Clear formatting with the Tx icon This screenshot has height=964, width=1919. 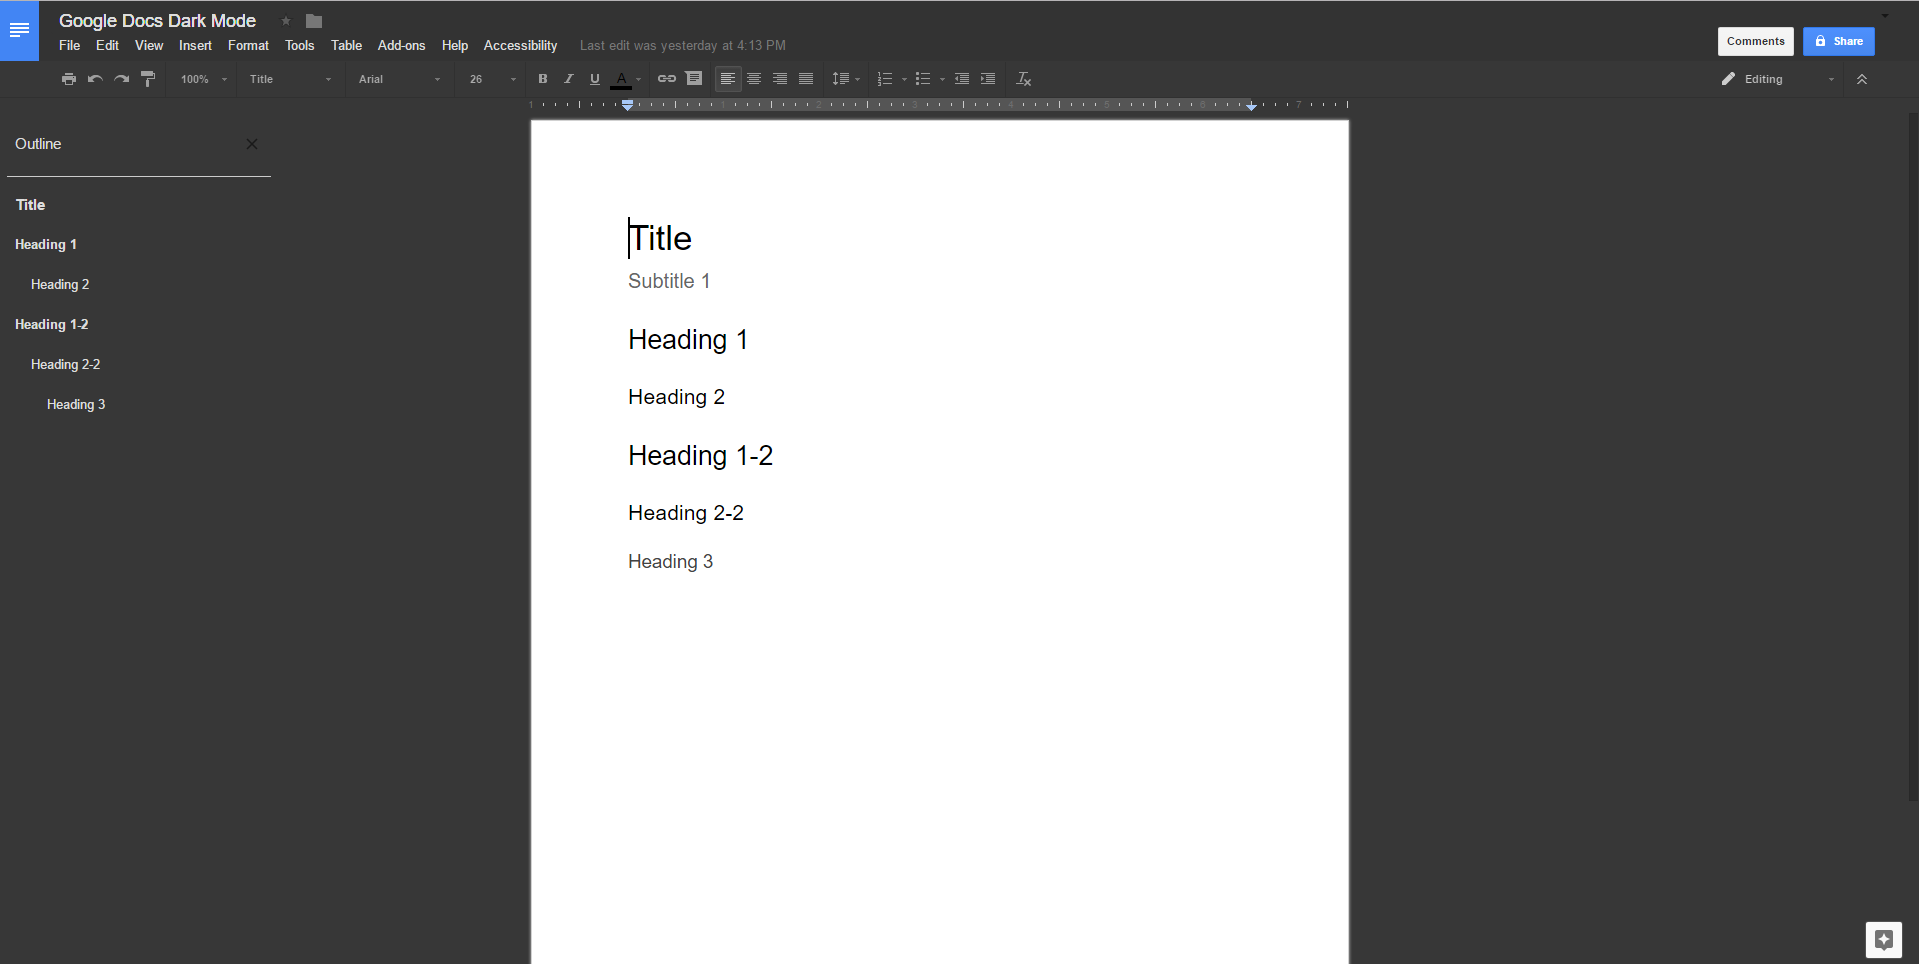tap(1023, 79)
